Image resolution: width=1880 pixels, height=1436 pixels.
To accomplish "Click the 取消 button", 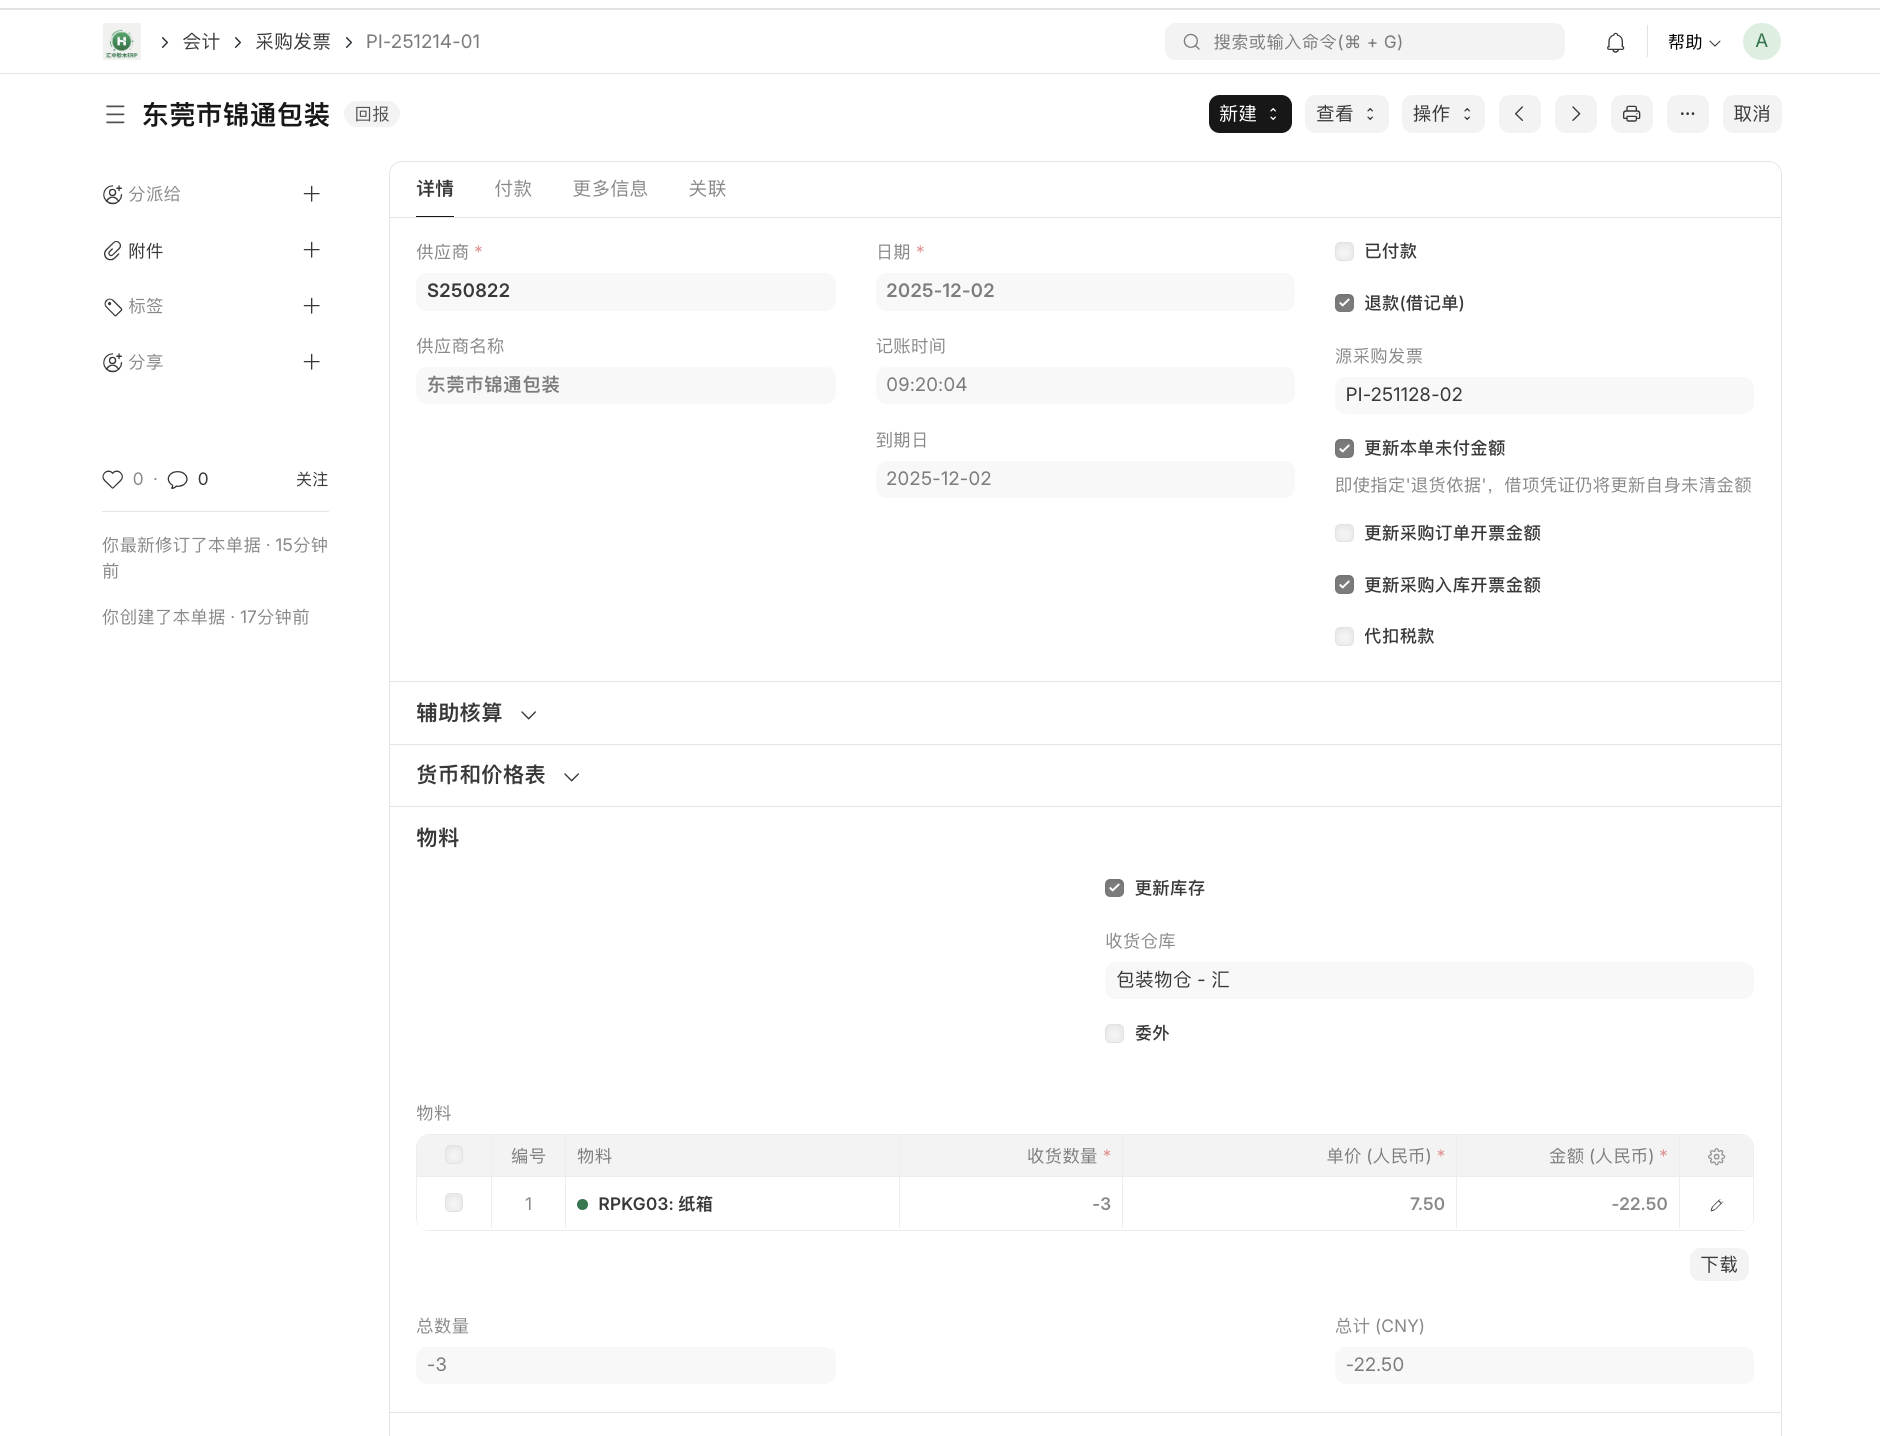I will click(x=1751, y=114).
